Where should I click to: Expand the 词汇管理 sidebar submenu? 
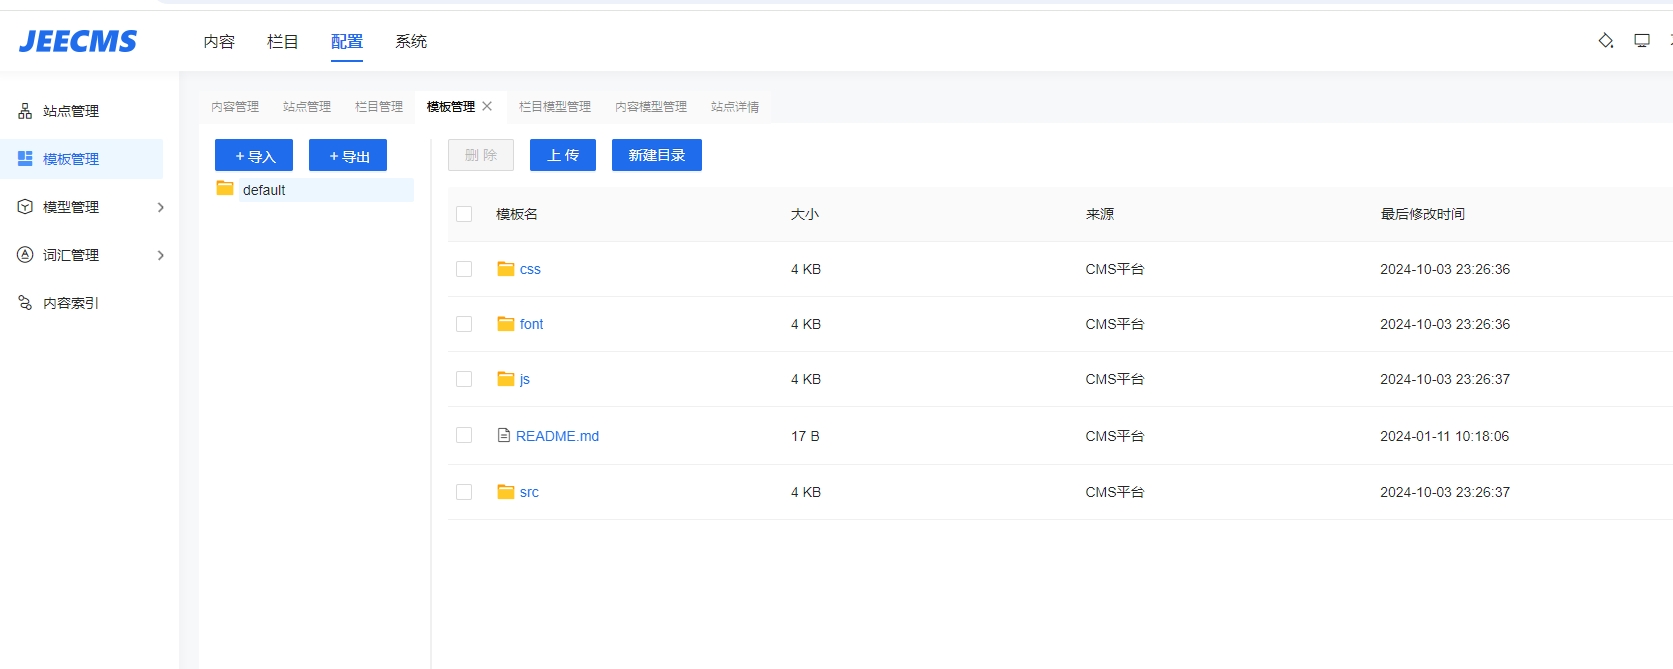pos(160,255)
